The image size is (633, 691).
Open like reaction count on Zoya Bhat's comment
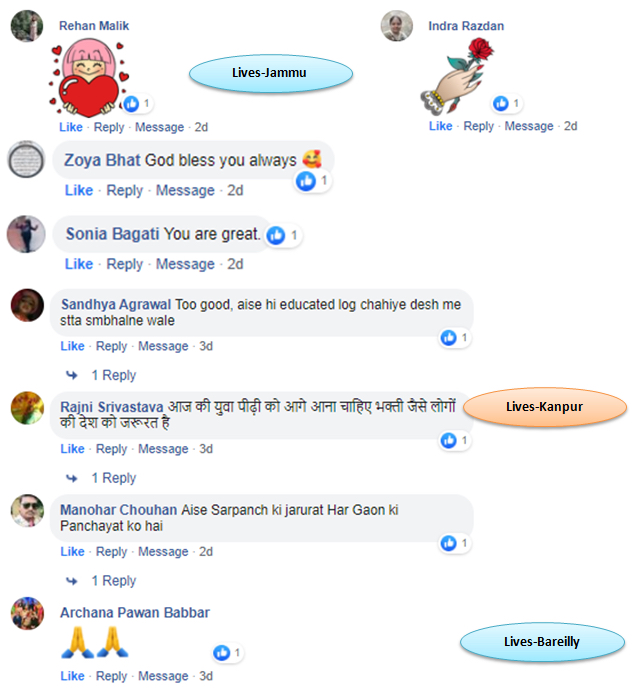313,181
